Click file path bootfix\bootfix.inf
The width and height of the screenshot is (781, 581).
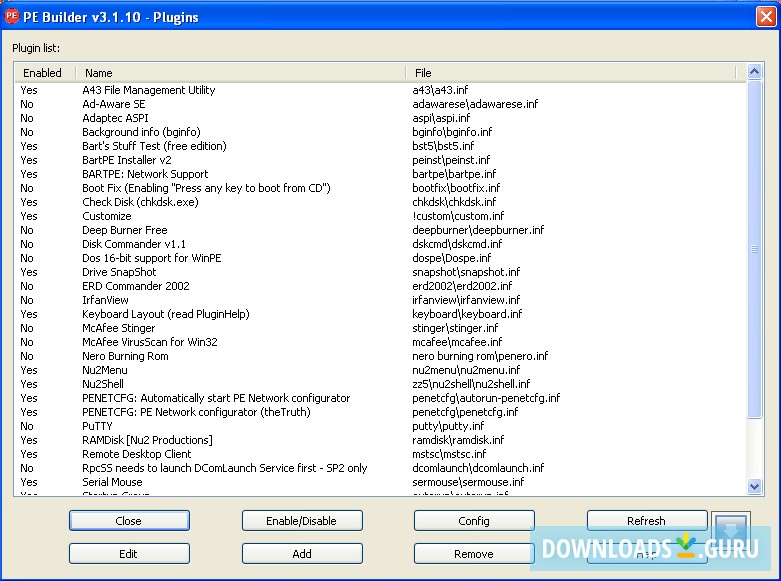pos(456,188)
